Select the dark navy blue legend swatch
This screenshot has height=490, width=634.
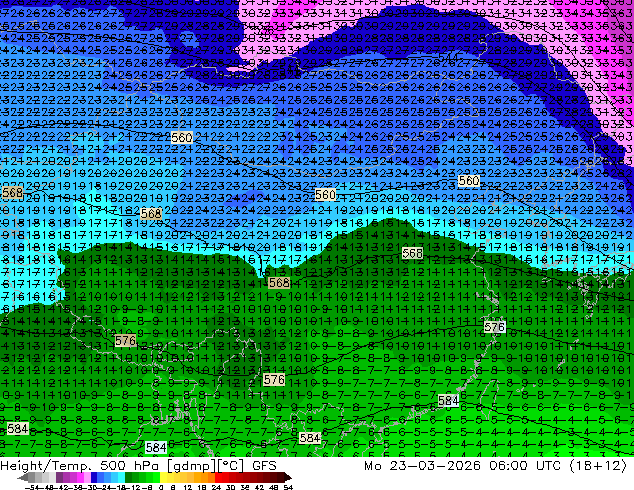point(94,477)
